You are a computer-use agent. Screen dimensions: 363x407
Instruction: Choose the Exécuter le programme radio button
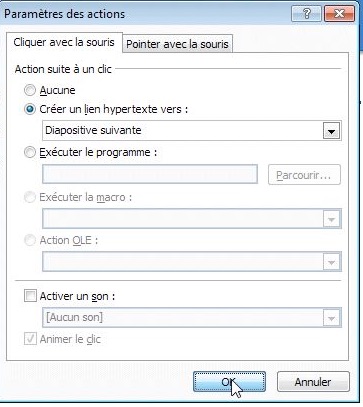tap(30, 153)
